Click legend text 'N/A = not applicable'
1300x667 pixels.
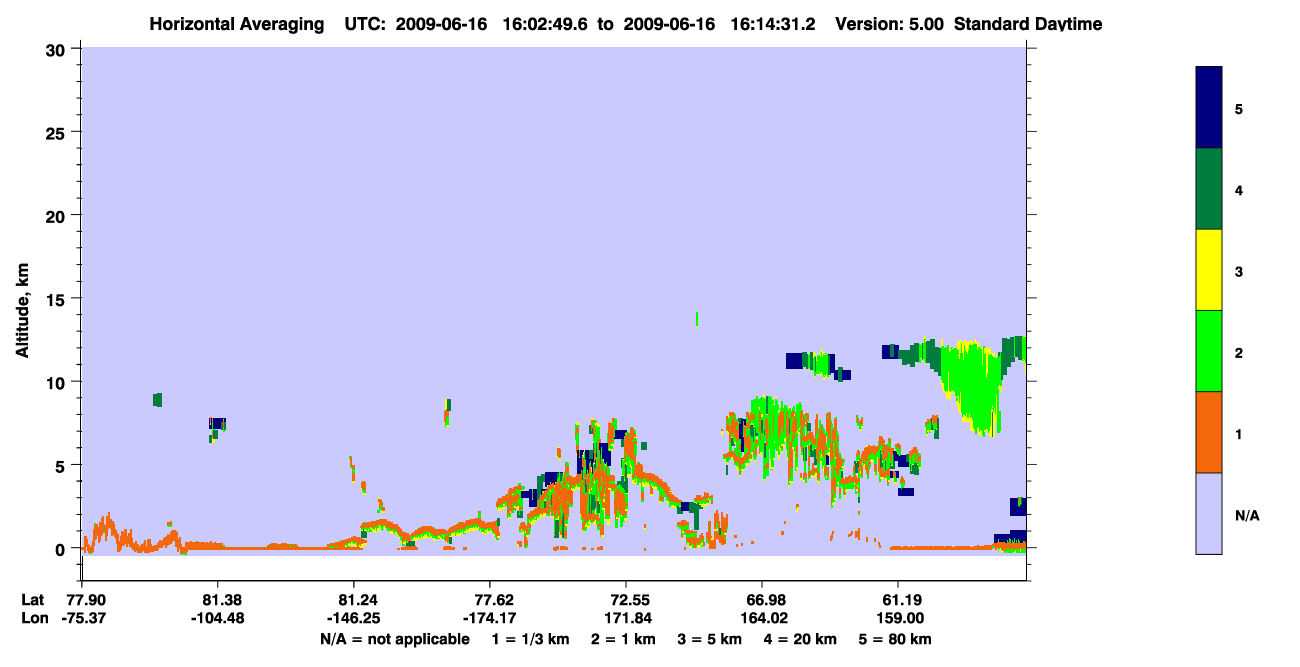tap(394, 639)
